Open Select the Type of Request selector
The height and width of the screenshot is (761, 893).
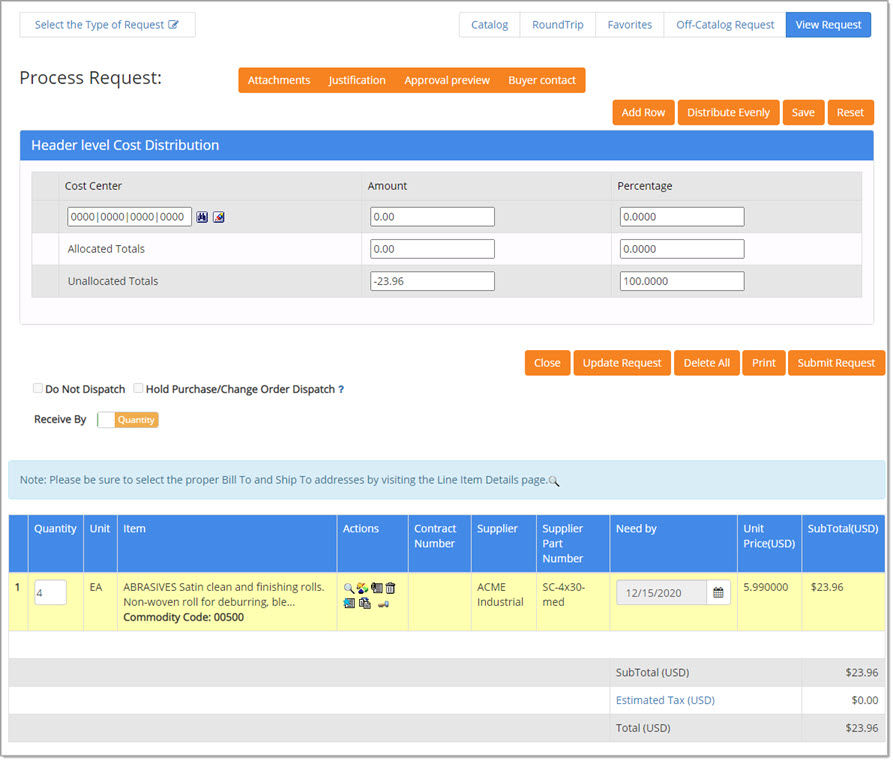coord(107,25)
